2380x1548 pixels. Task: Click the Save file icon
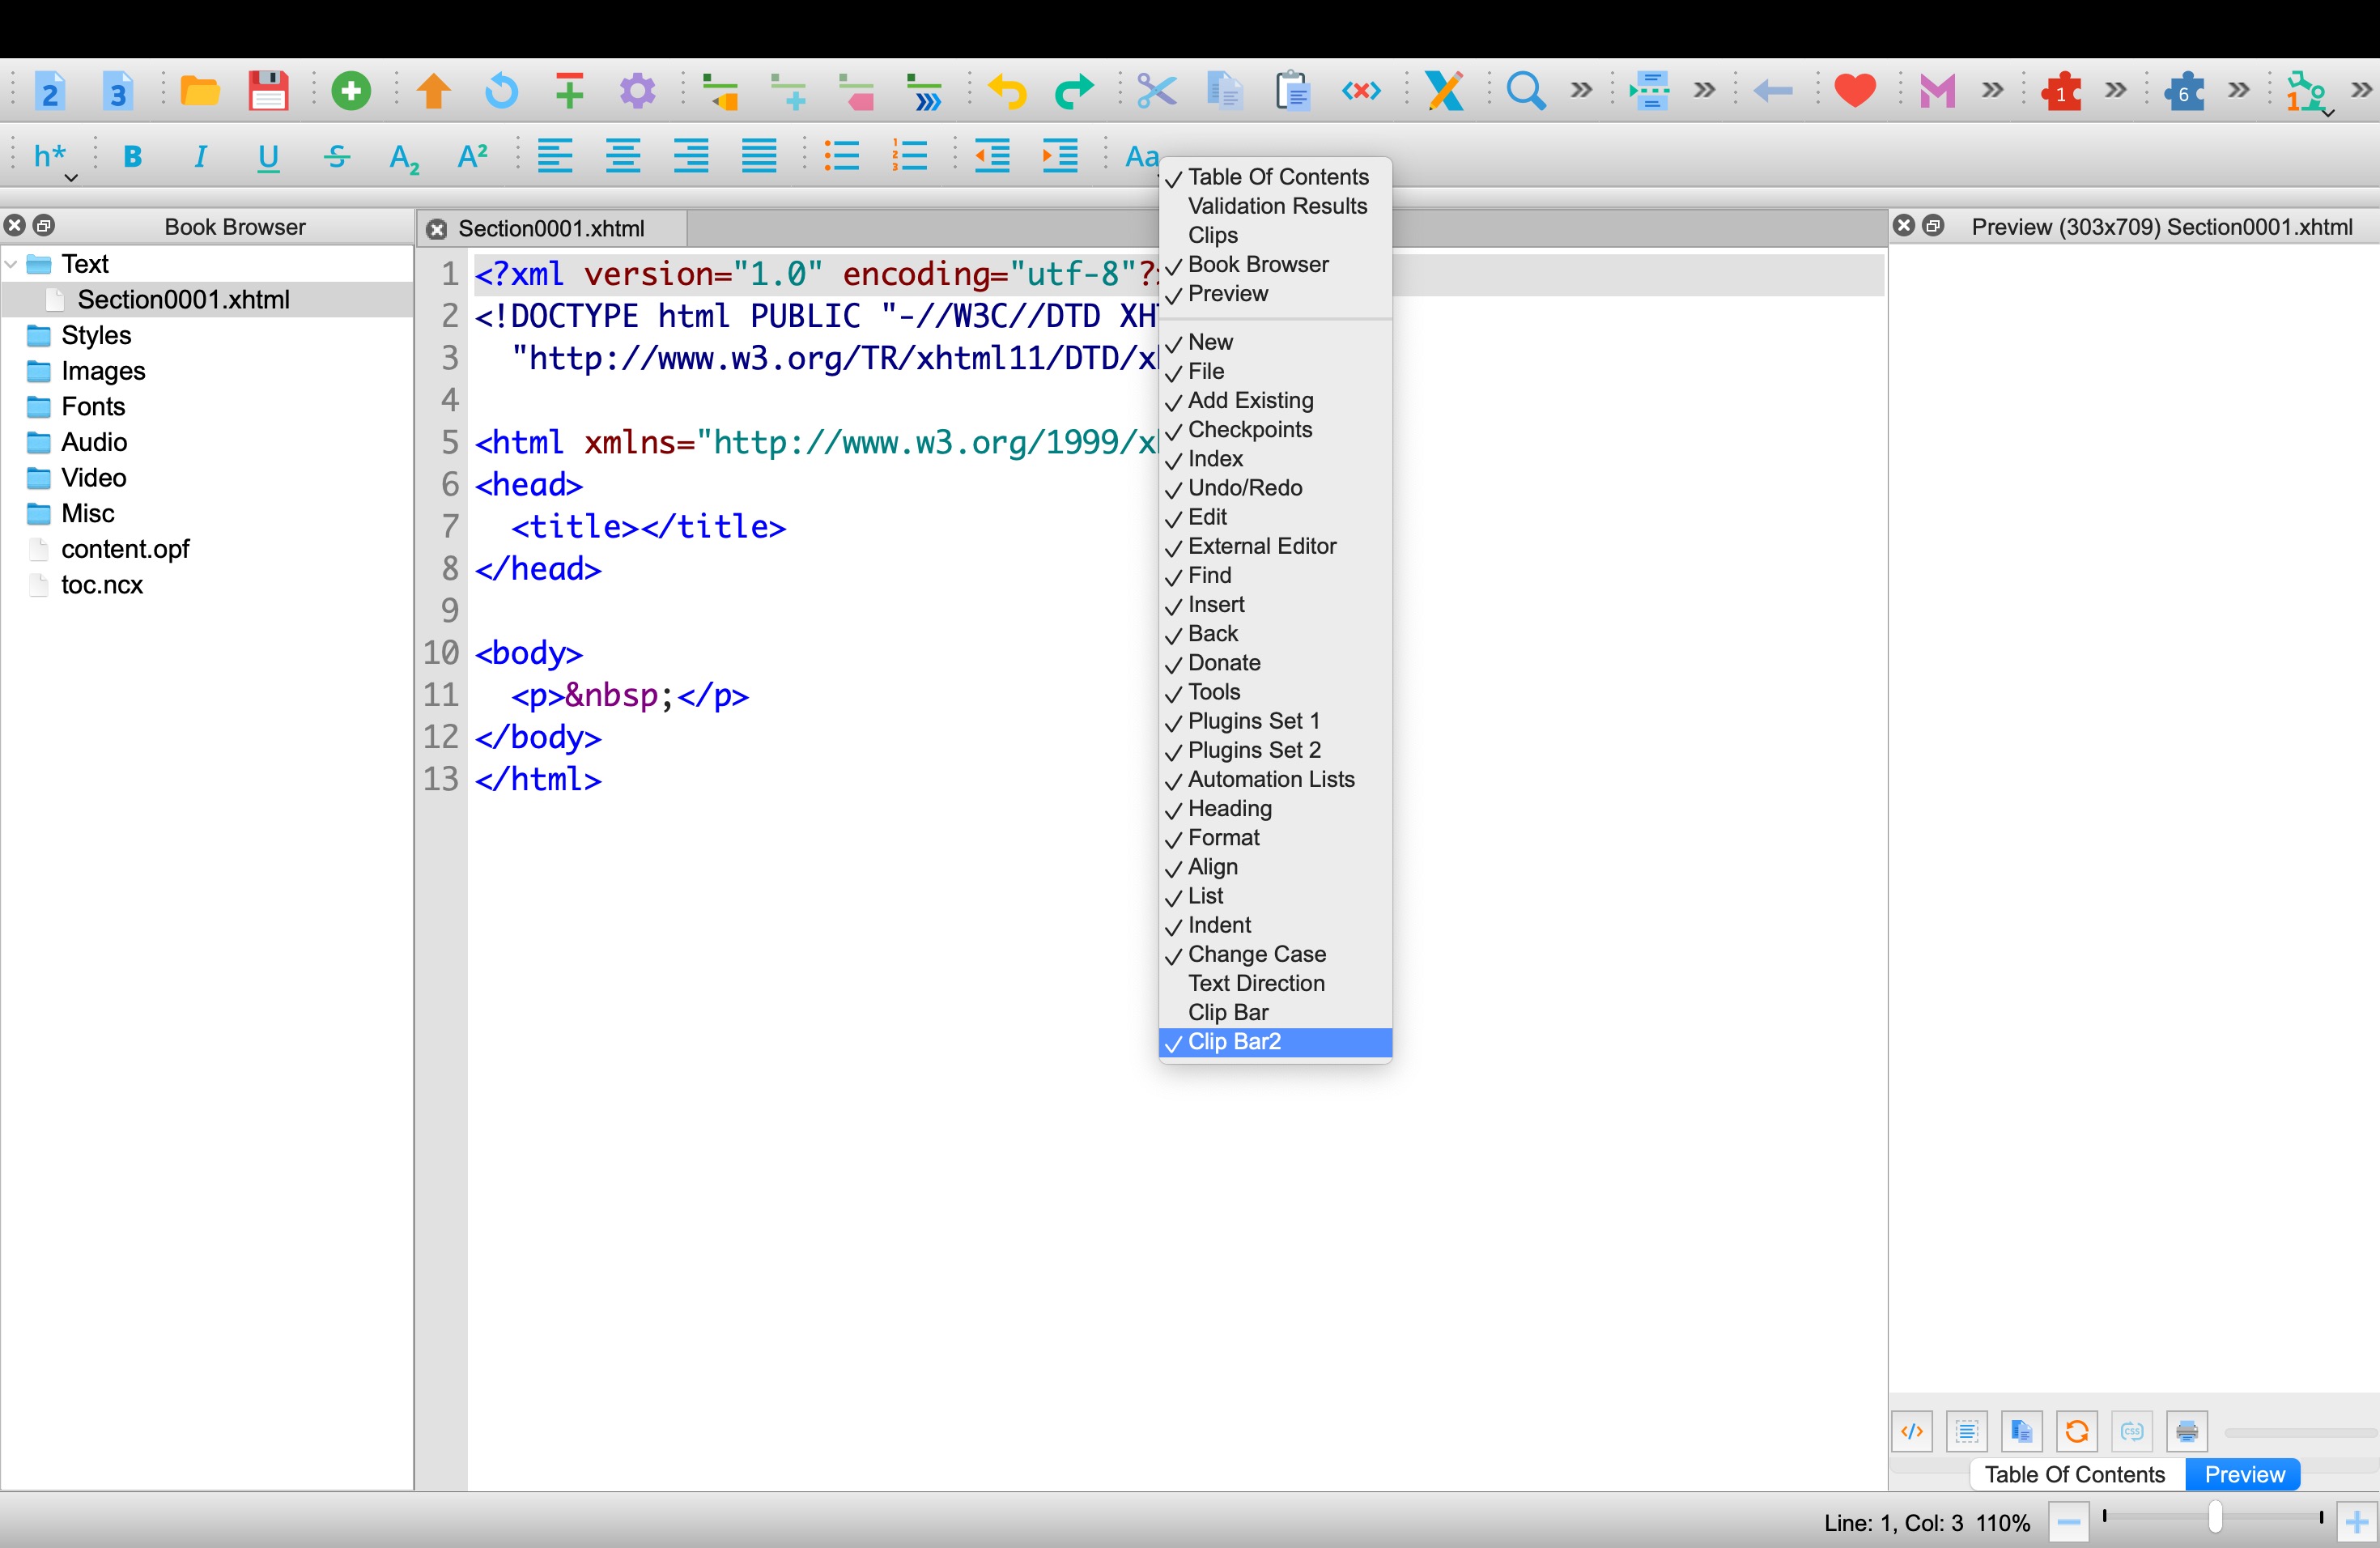(x=267, y=91)
